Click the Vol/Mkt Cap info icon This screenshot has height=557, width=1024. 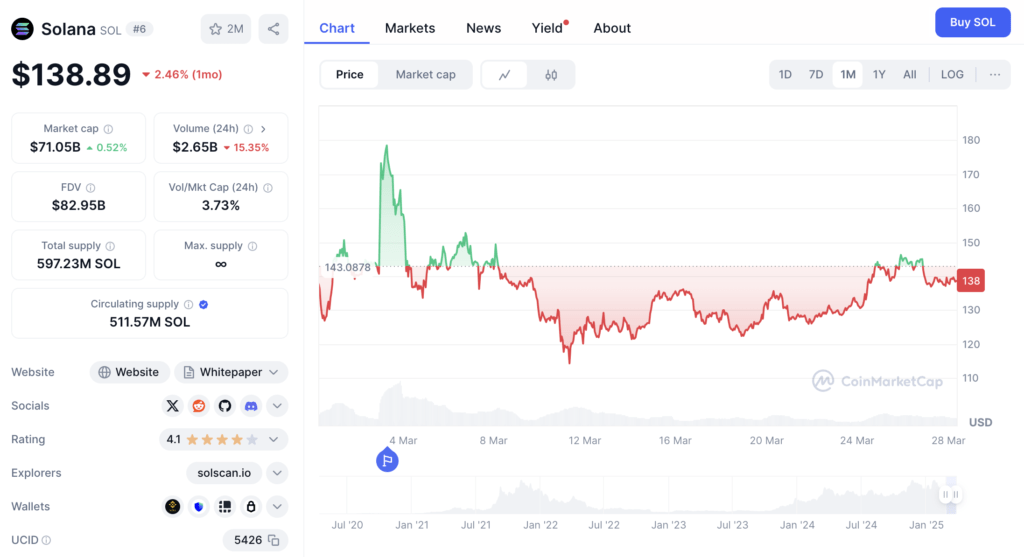268,188
